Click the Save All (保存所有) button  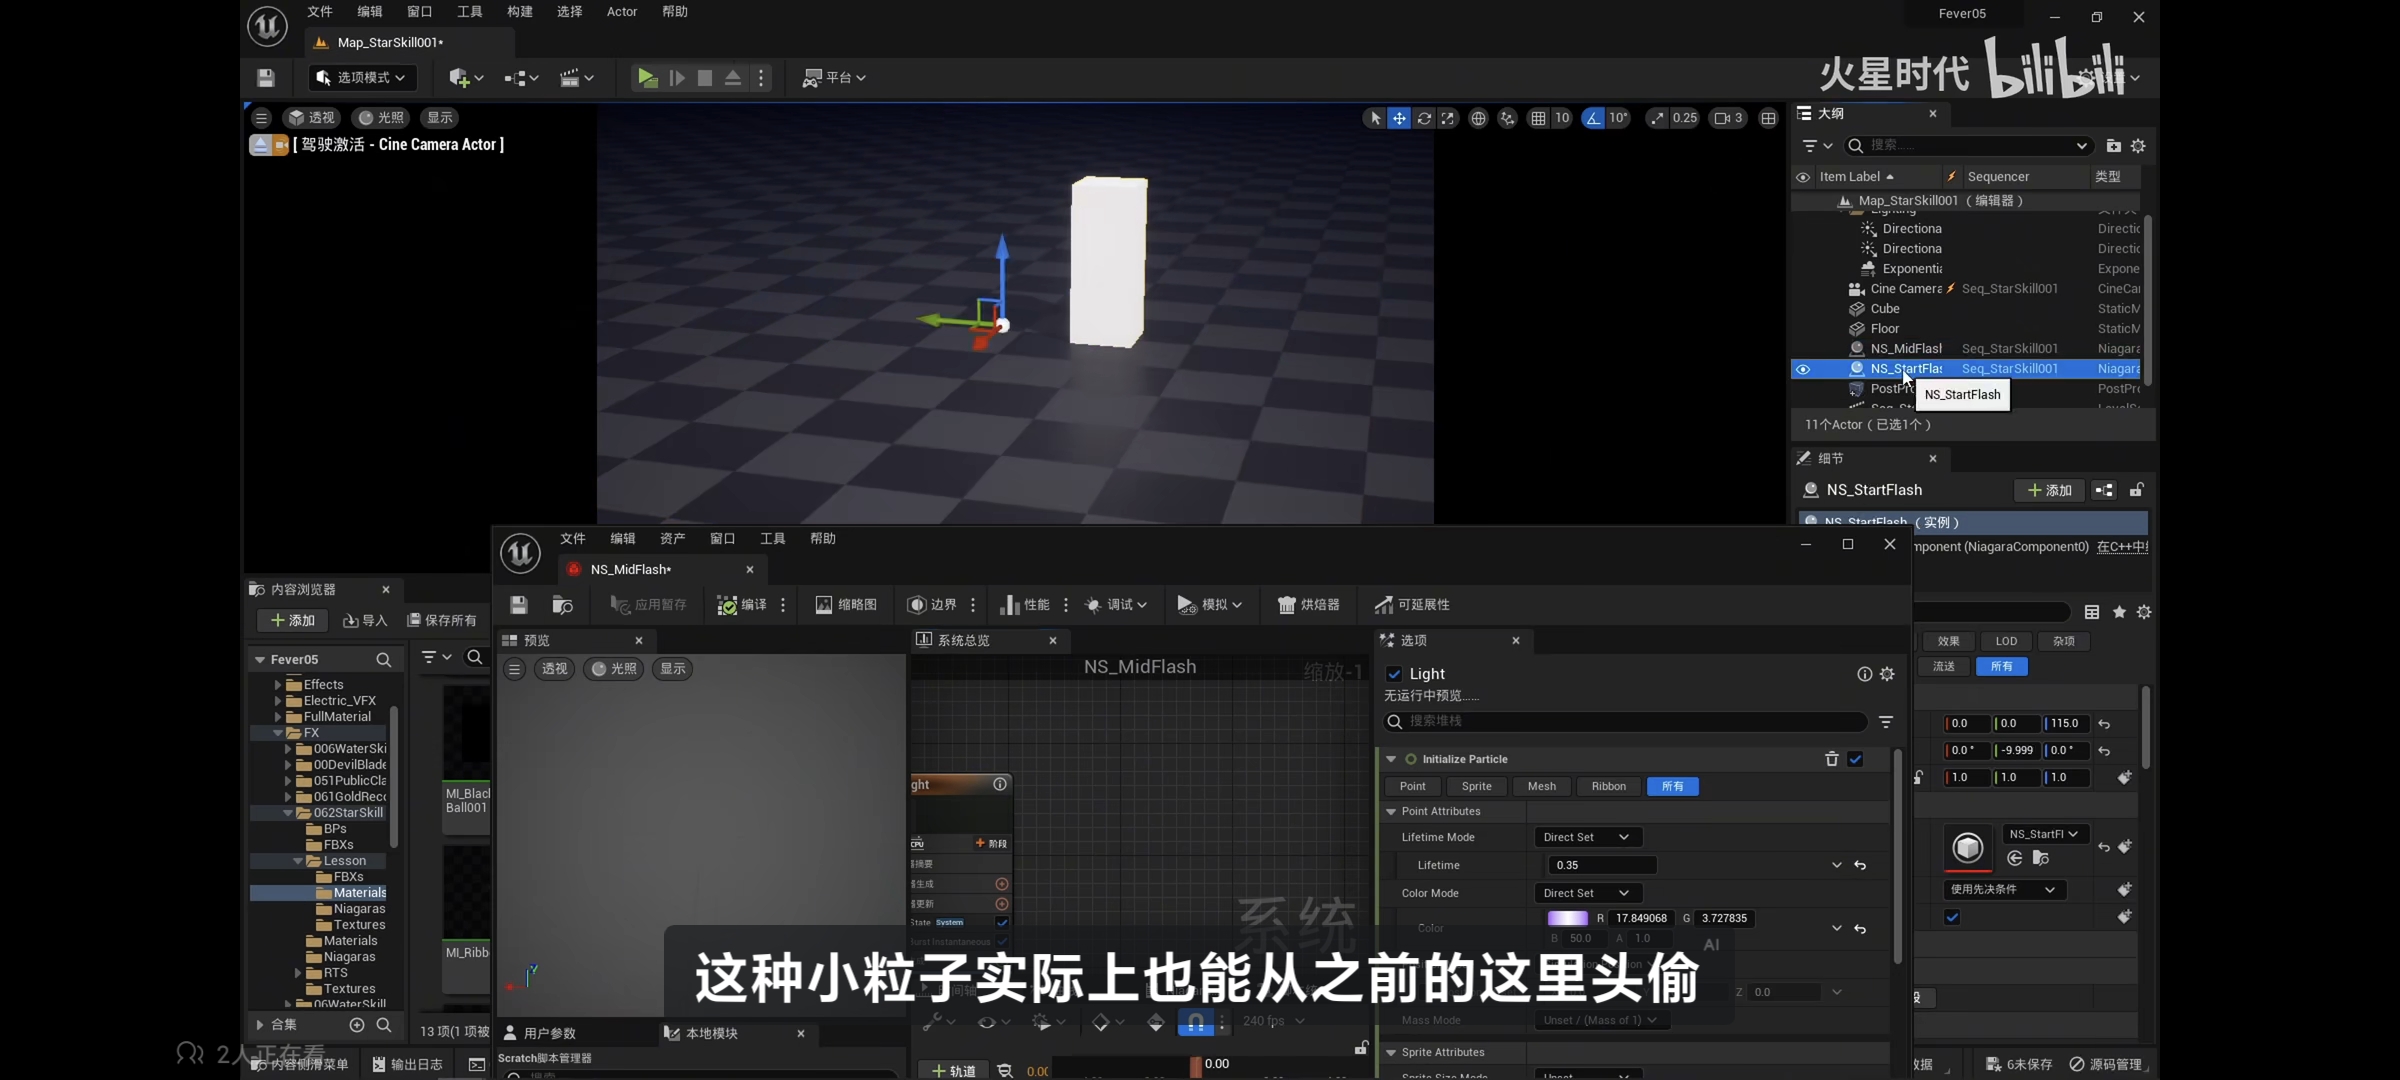[442, 620]
